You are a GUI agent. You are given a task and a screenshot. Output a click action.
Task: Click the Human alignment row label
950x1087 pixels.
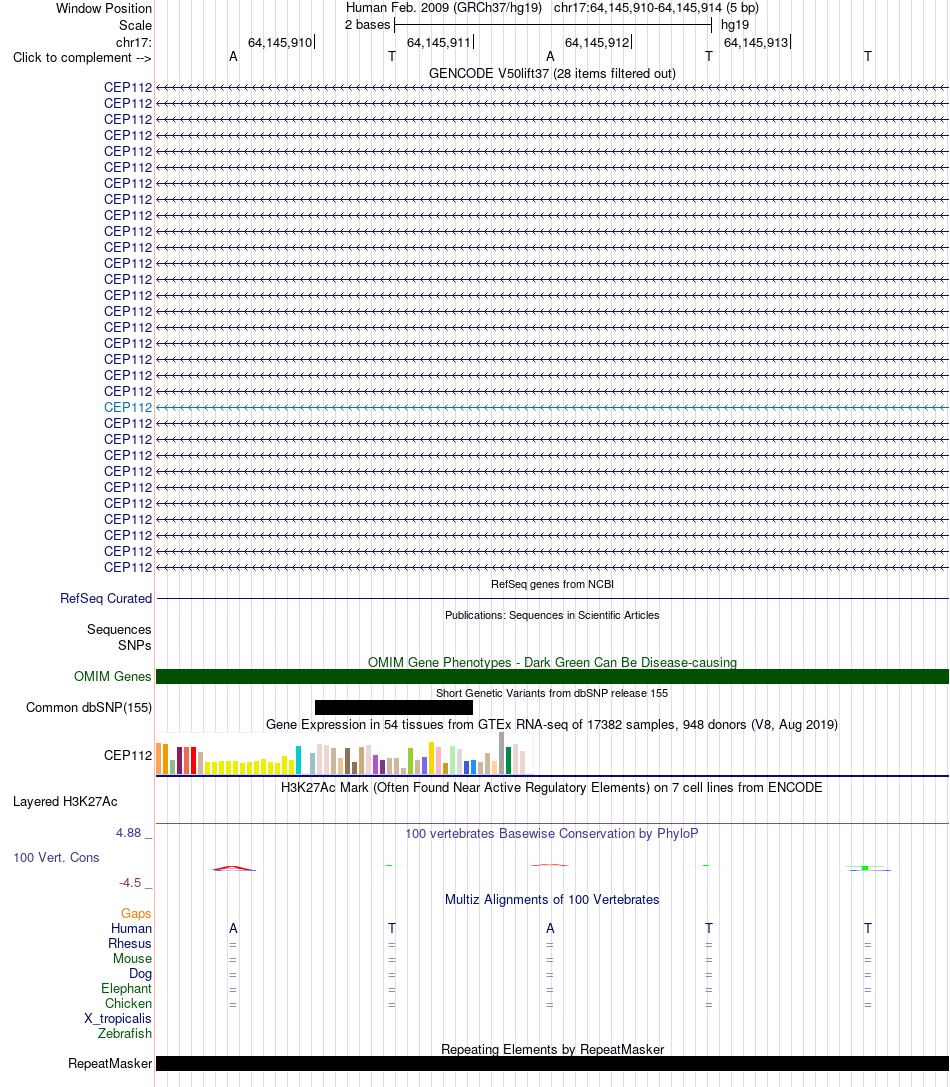131,929
